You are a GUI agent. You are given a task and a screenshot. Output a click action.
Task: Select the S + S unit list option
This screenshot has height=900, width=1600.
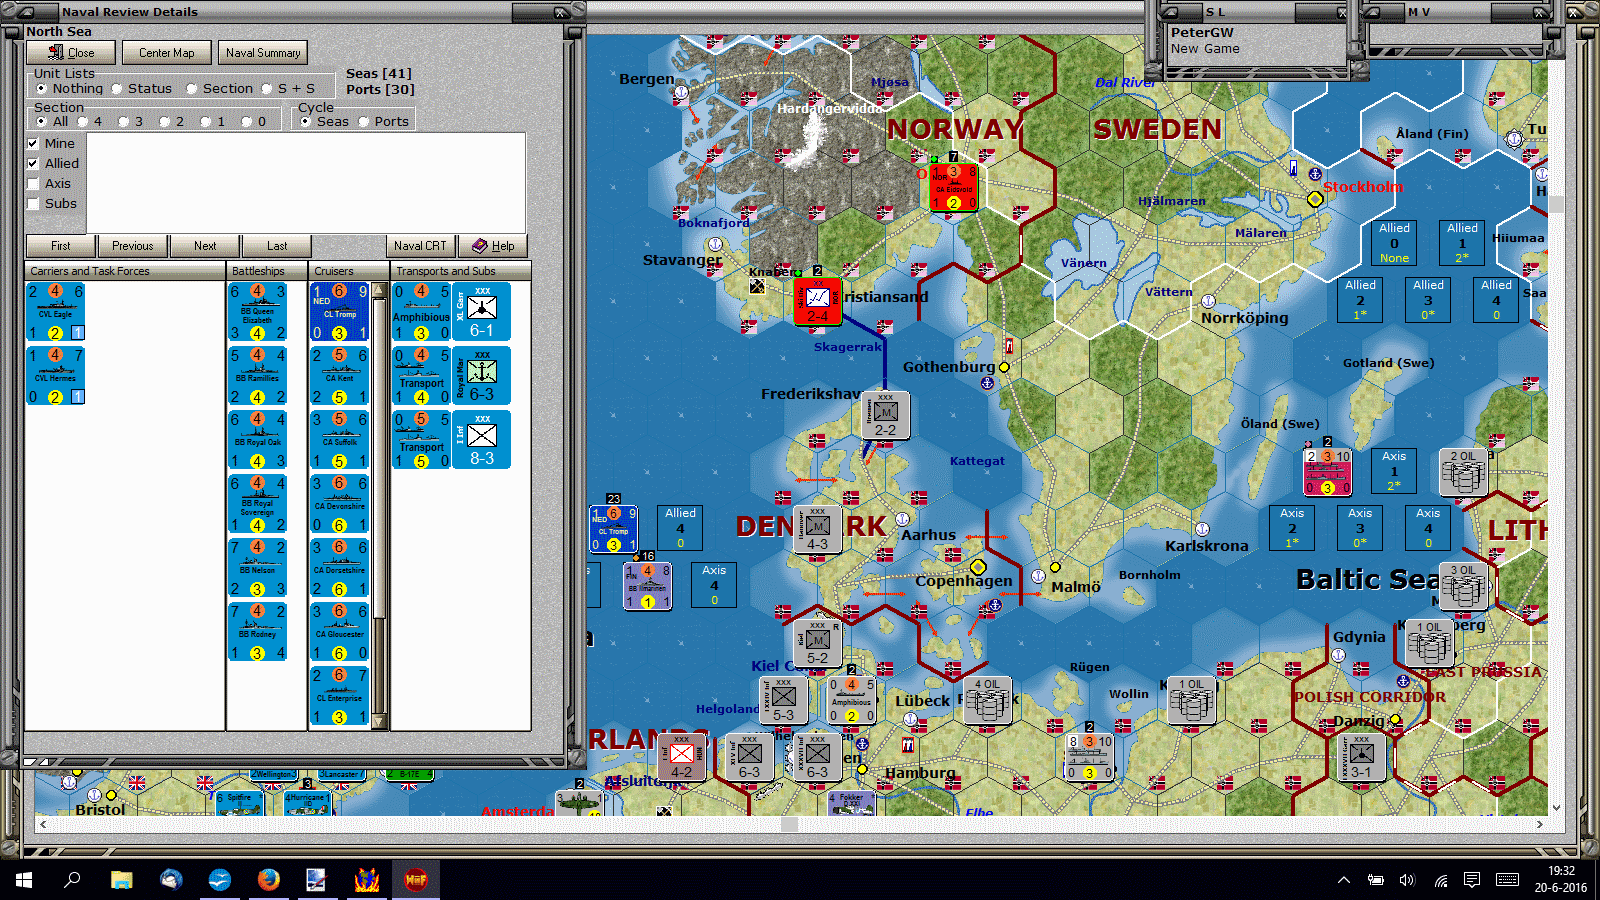coord(288,89)
